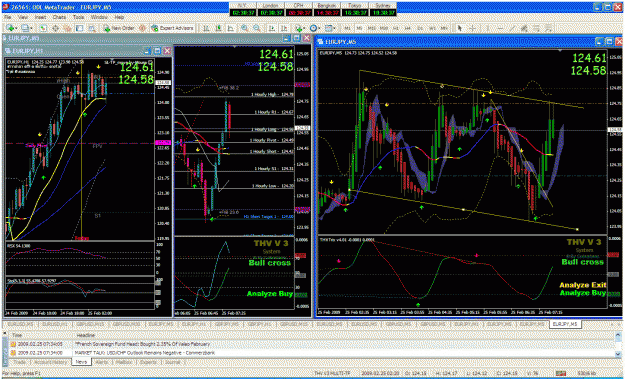This screenshot has height=379, width=625.
Task: Select the H4 timeframe
Action: pos(407,28)
